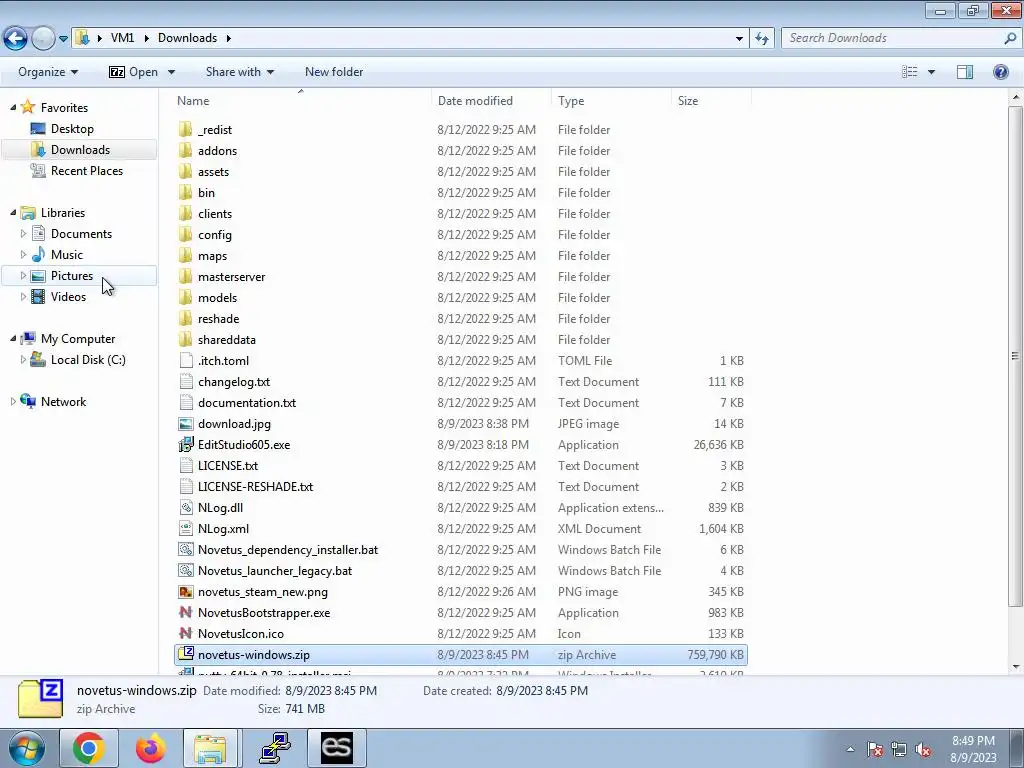Select the LICENSE-RESHADE.txt file name

click(255, 487)
